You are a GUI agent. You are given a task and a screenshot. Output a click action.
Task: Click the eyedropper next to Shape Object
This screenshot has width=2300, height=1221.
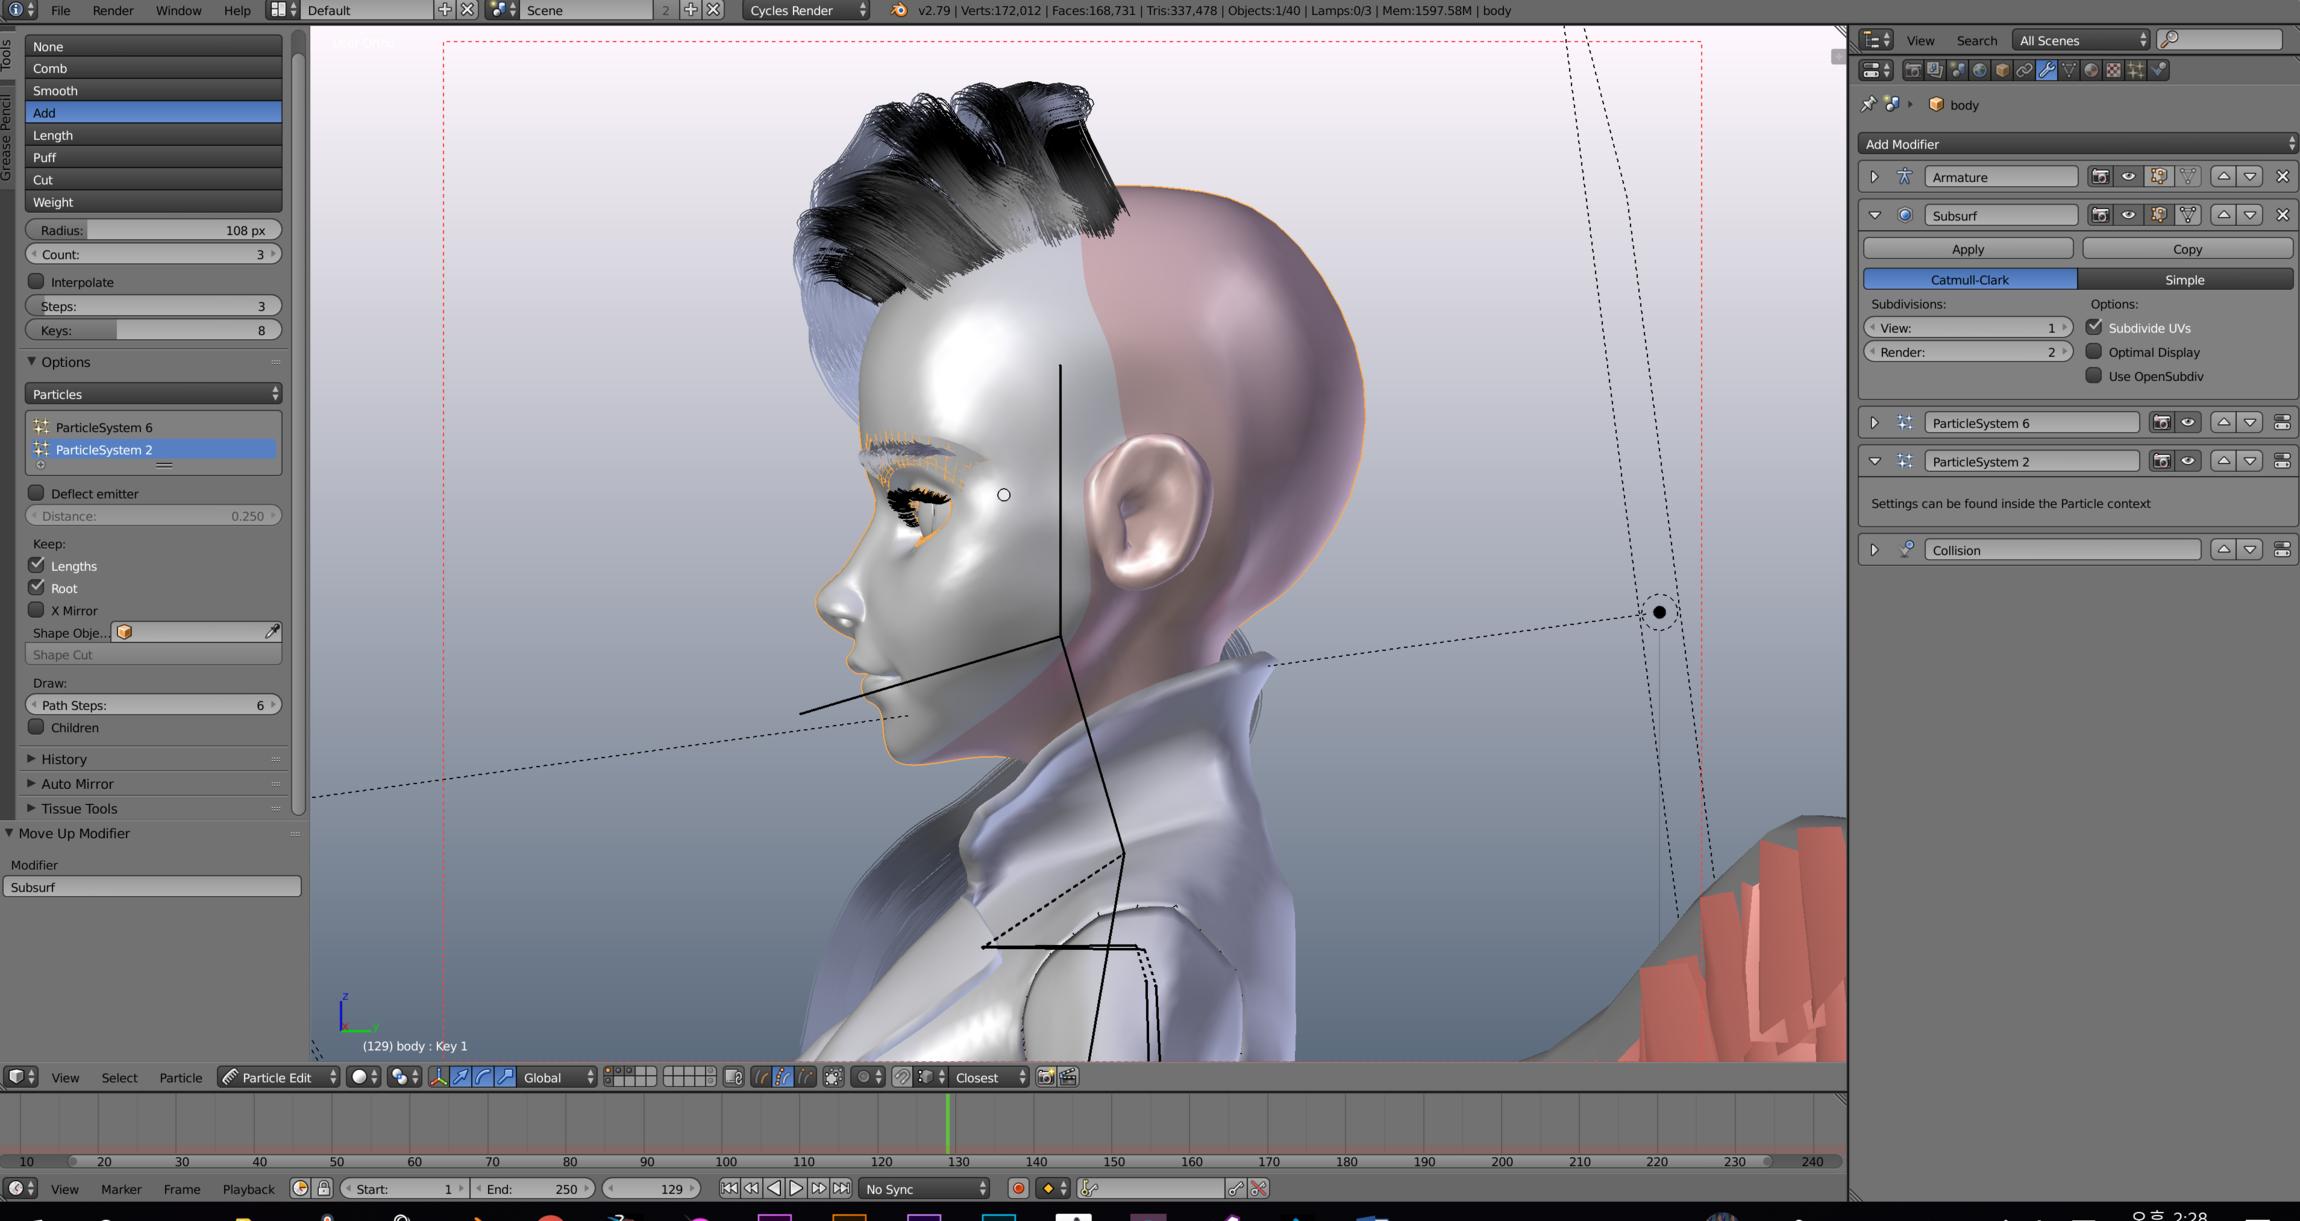[x=272, y=632]
